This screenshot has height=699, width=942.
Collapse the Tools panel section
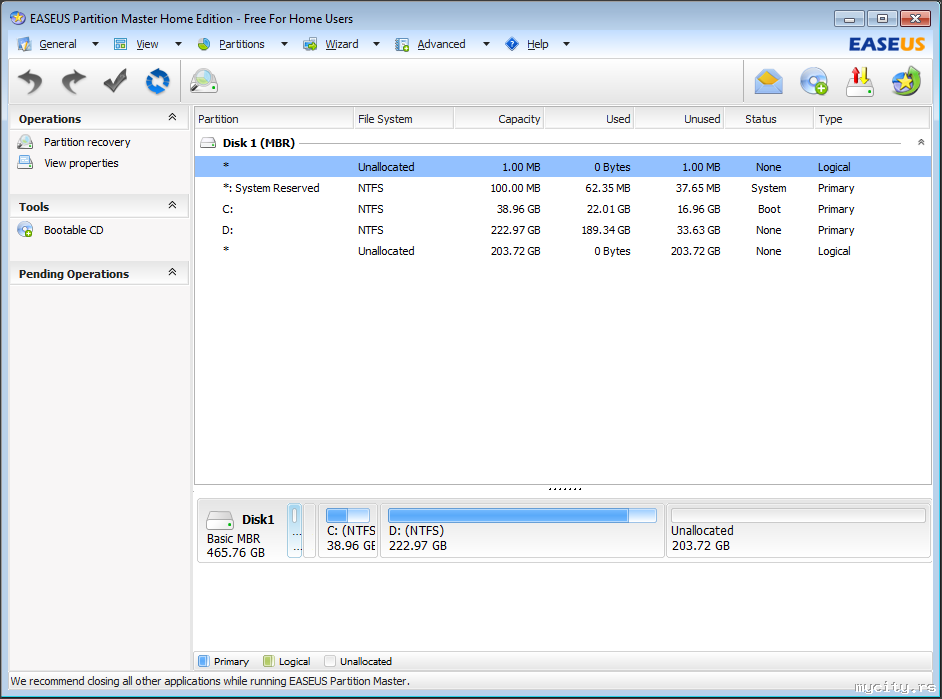[x=172, y=206]
